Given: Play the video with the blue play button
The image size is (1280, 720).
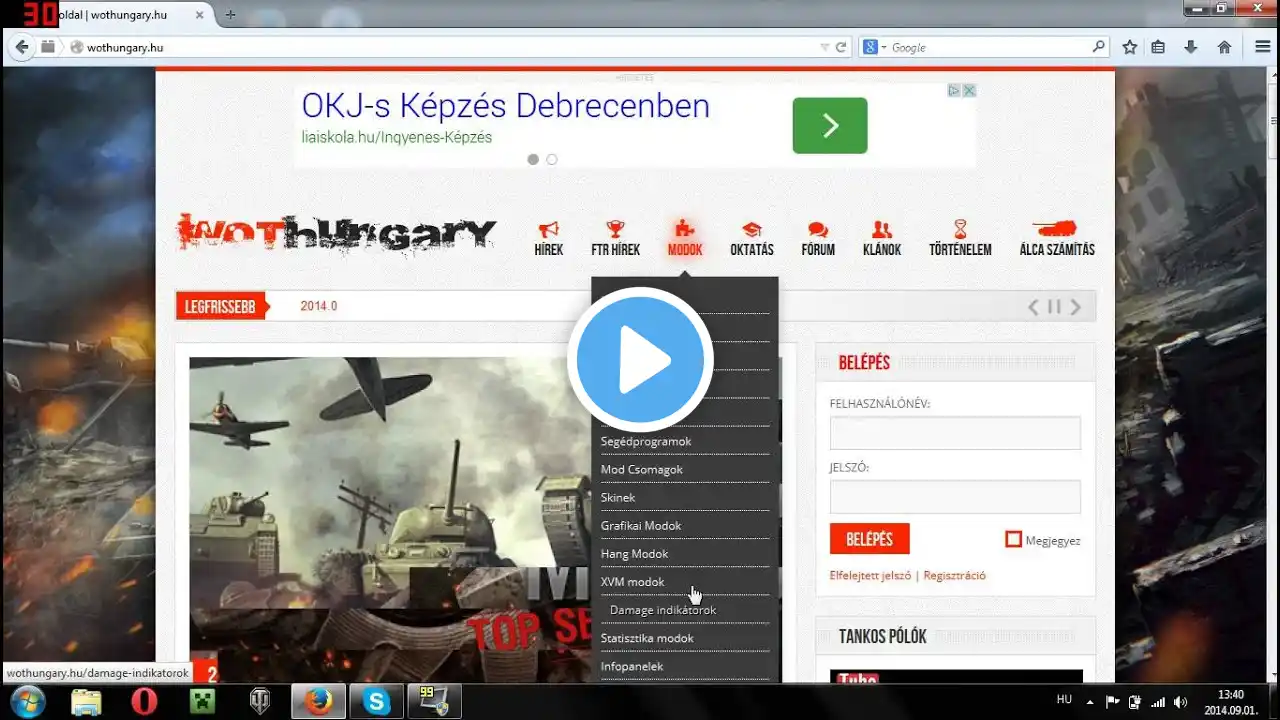Looking at the screenshot, I should point(640,360).
